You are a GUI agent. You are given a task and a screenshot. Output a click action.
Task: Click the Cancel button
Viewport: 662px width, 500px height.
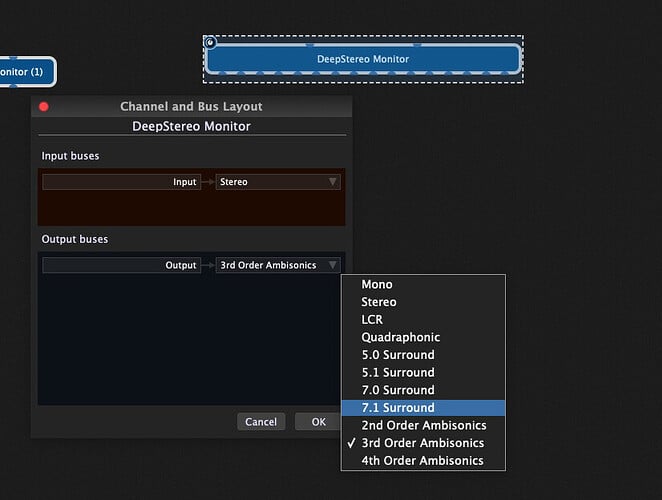(261, 422)
